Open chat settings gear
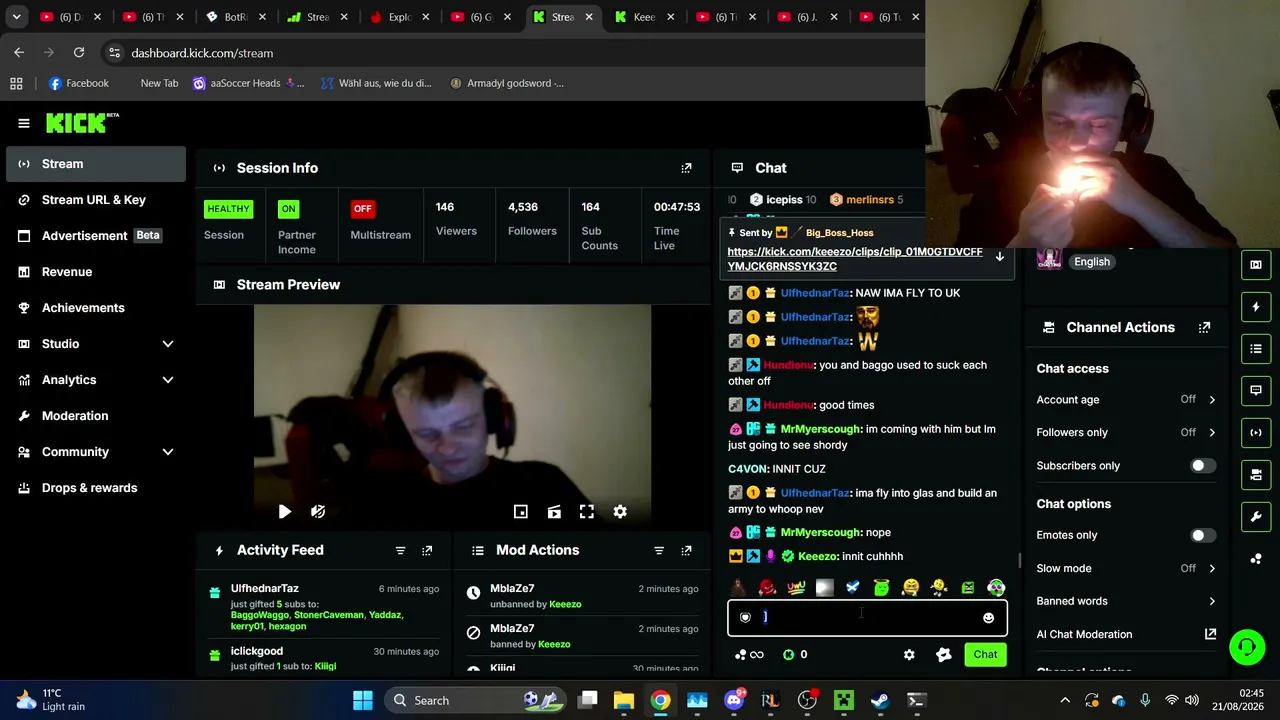 909,655
